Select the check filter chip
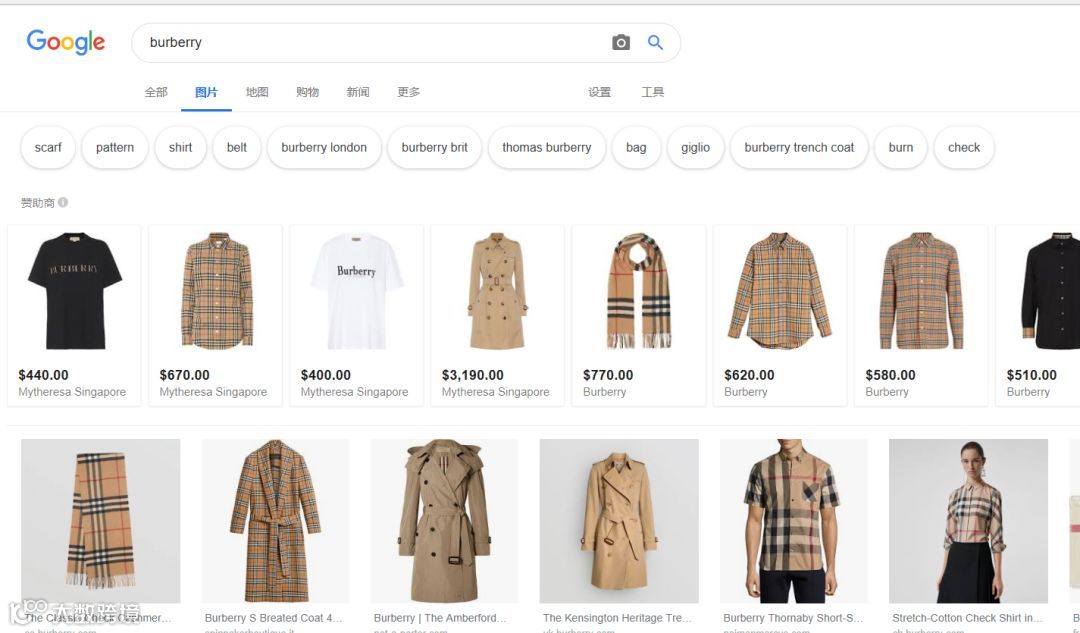1080x633 pixels. tap(964, 147)
